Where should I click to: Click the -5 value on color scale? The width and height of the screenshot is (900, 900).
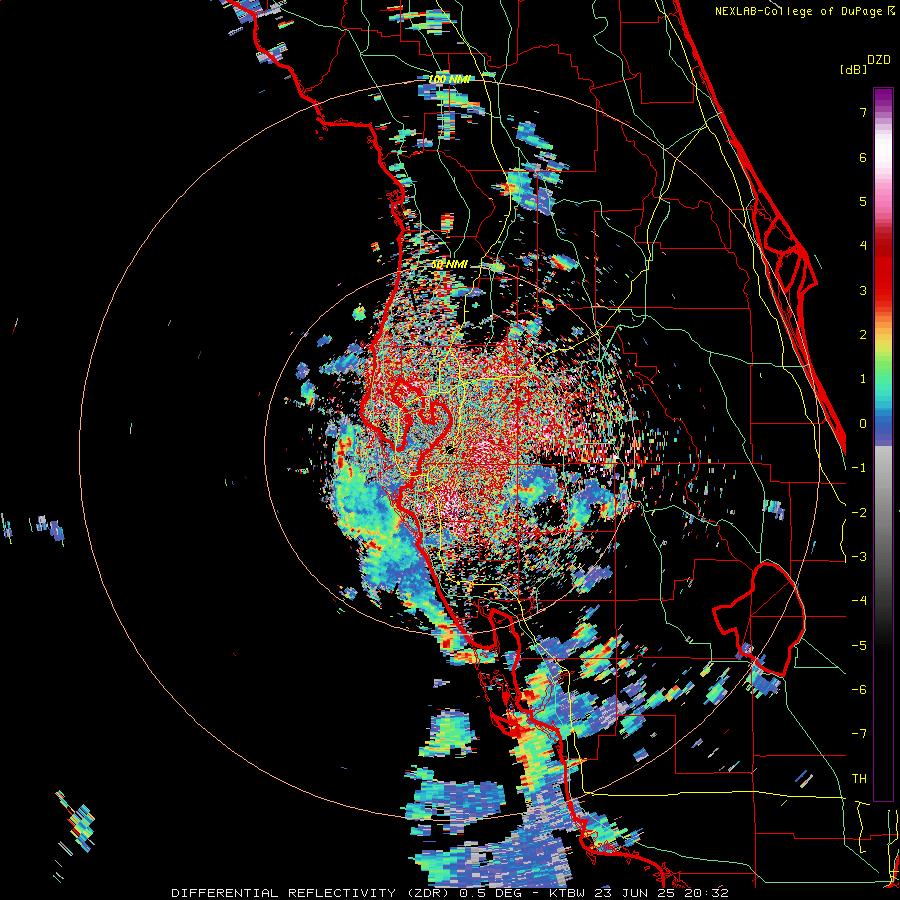click(859, 646)
